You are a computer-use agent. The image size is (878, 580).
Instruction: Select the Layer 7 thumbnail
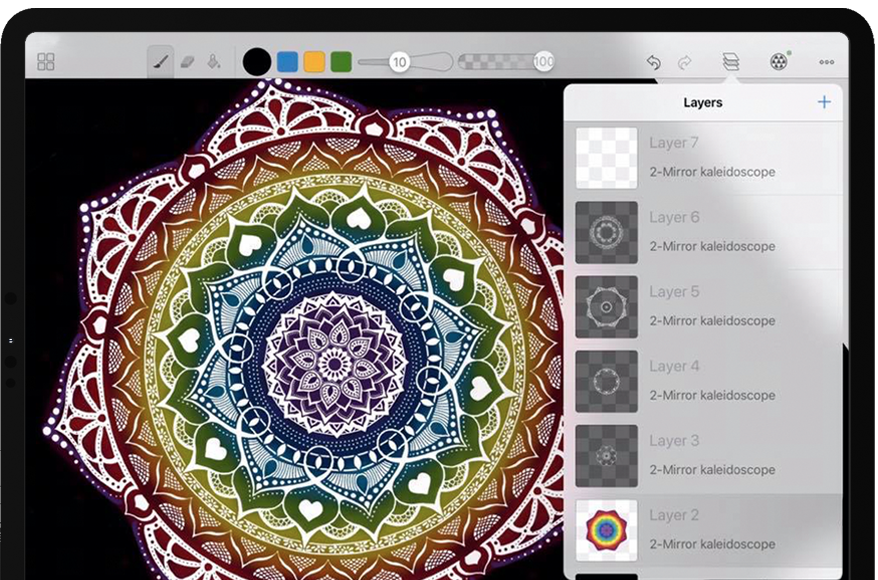pos(606,158)
